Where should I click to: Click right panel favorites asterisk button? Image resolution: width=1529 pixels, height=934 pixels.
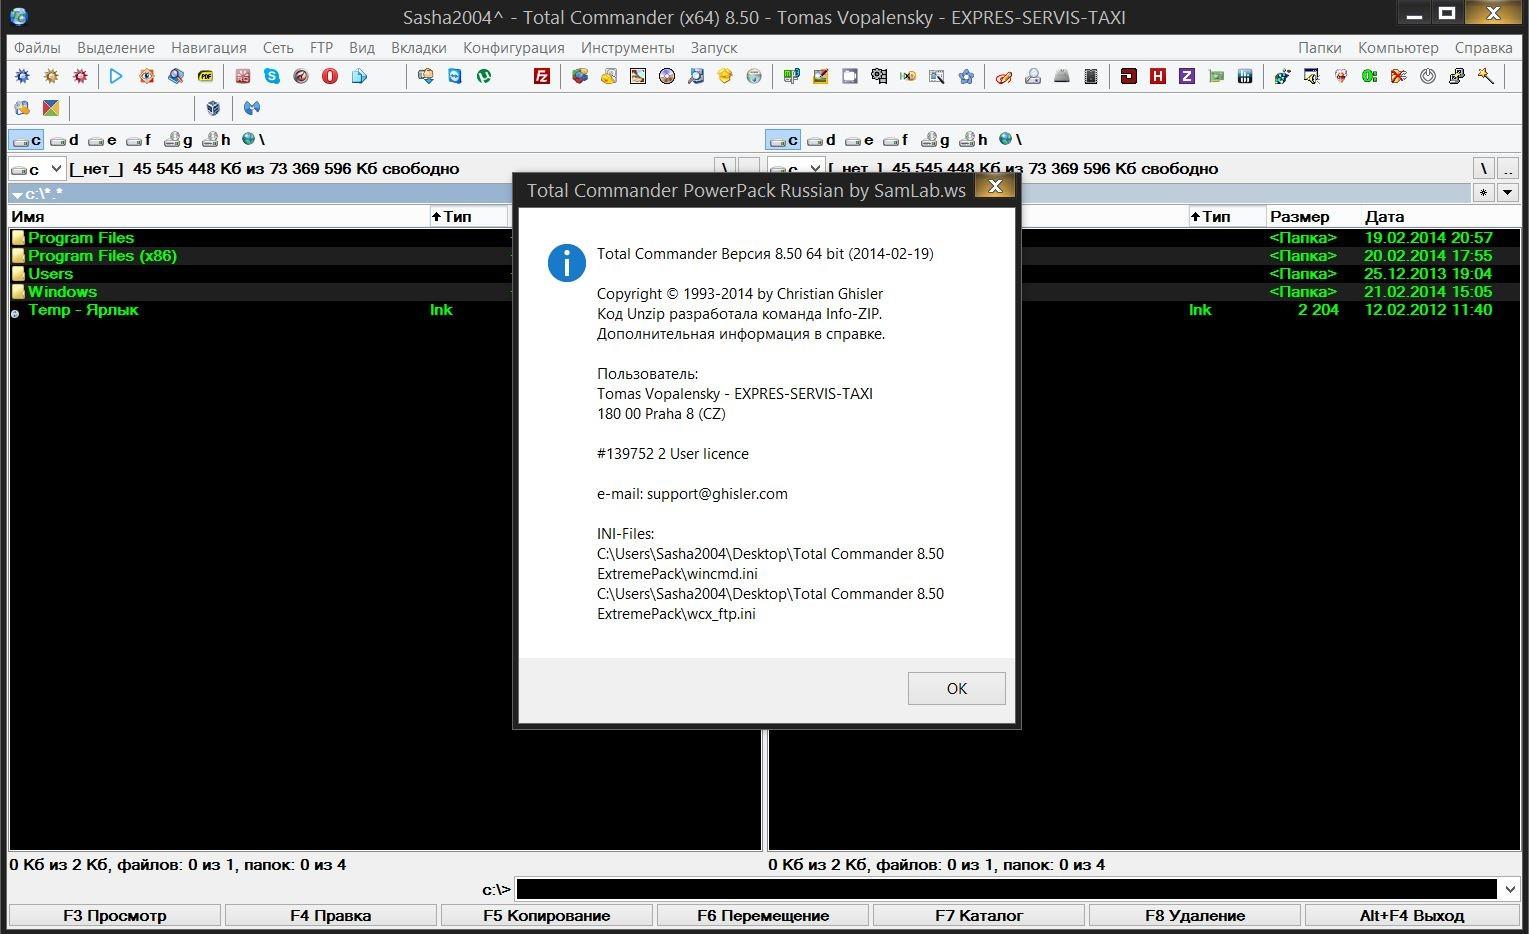(1484, 193)
